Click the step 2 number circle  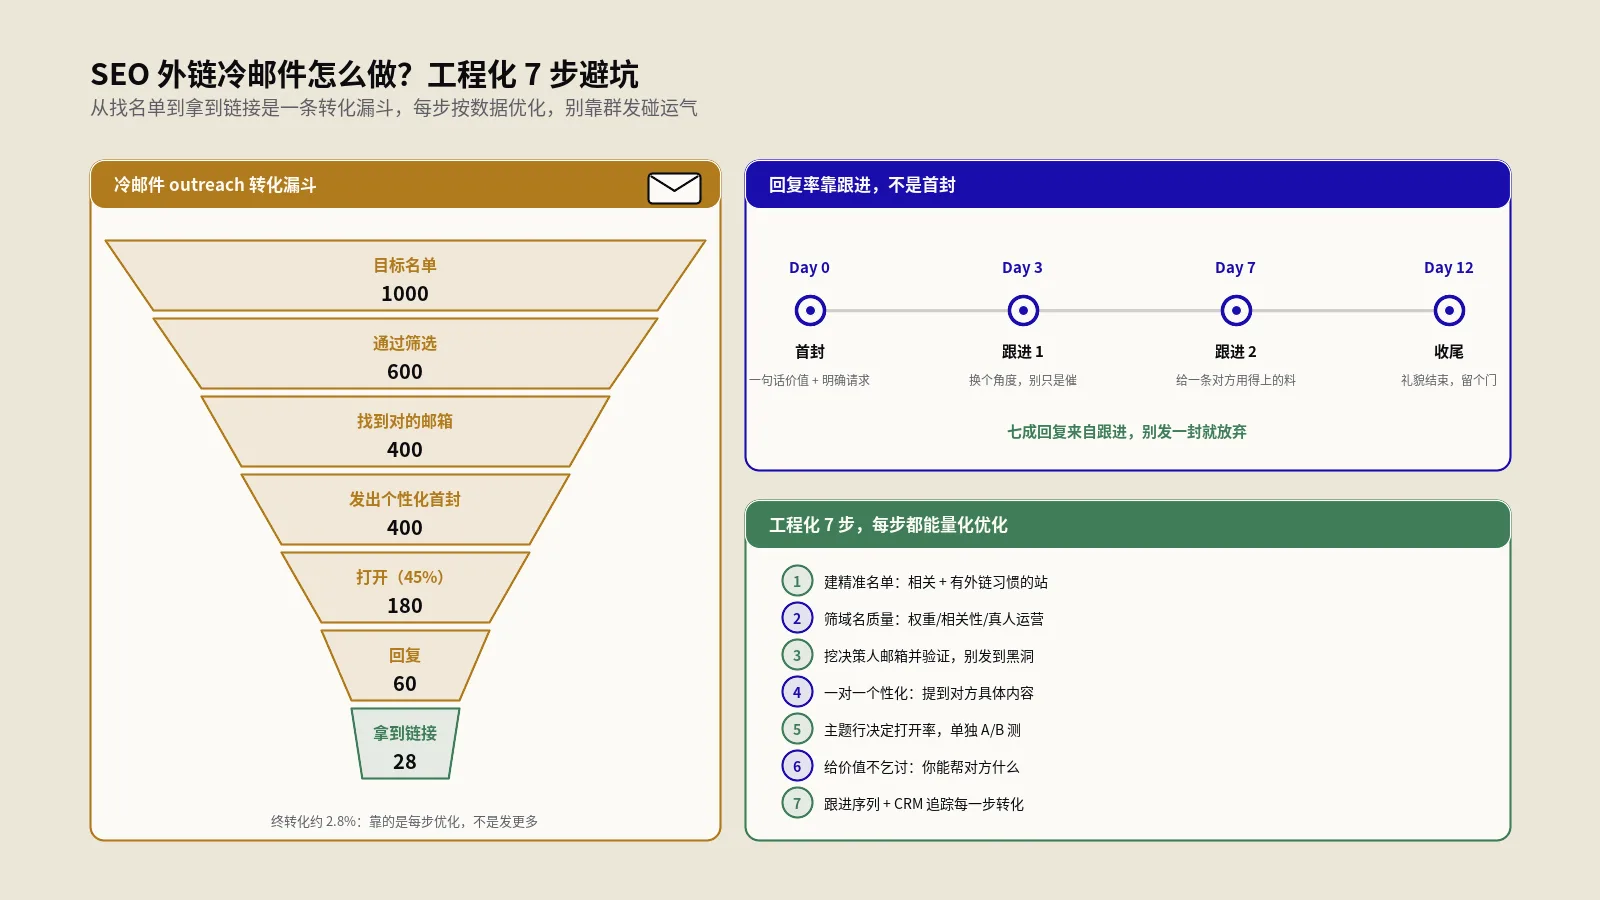(x=797, y=618)
